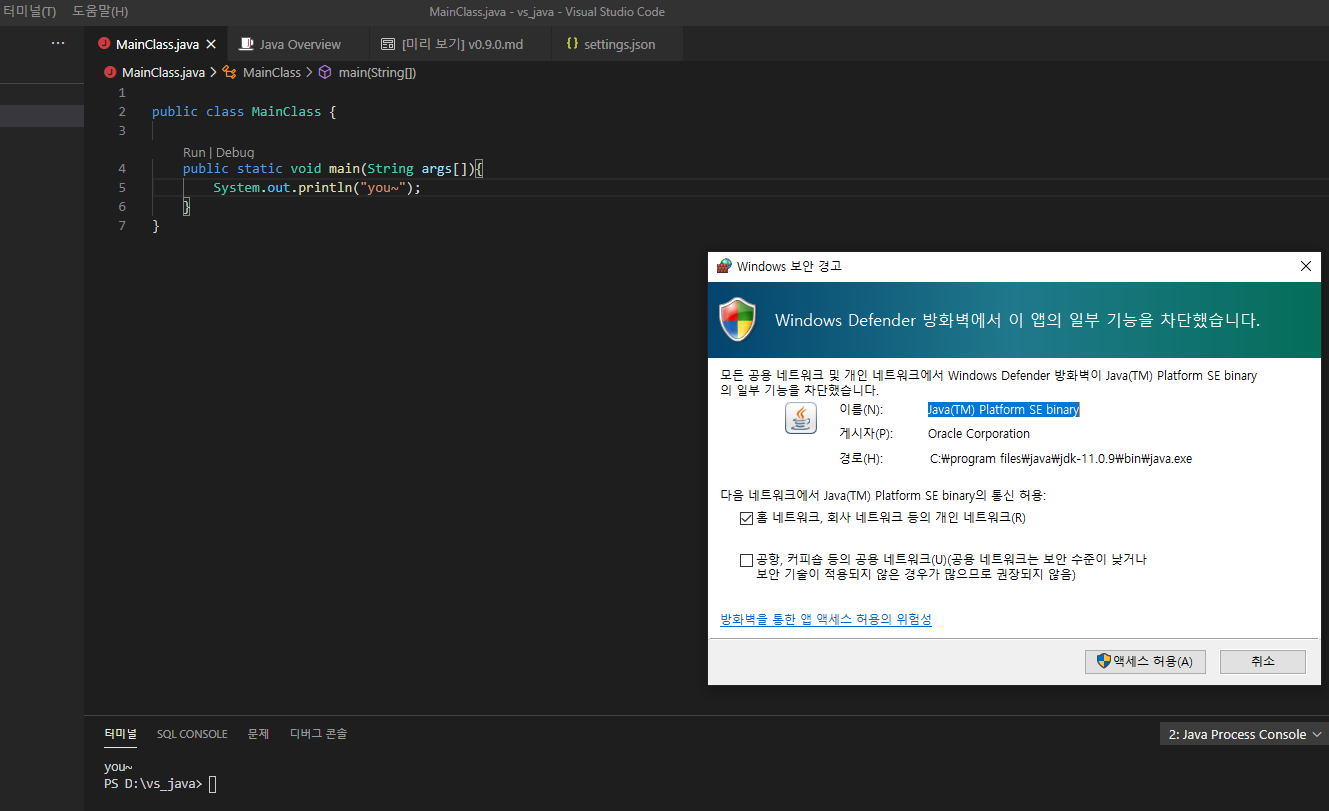Select the 터미널 panel tab
This screenshot has height=811, width=1329.
click(120, 734)
